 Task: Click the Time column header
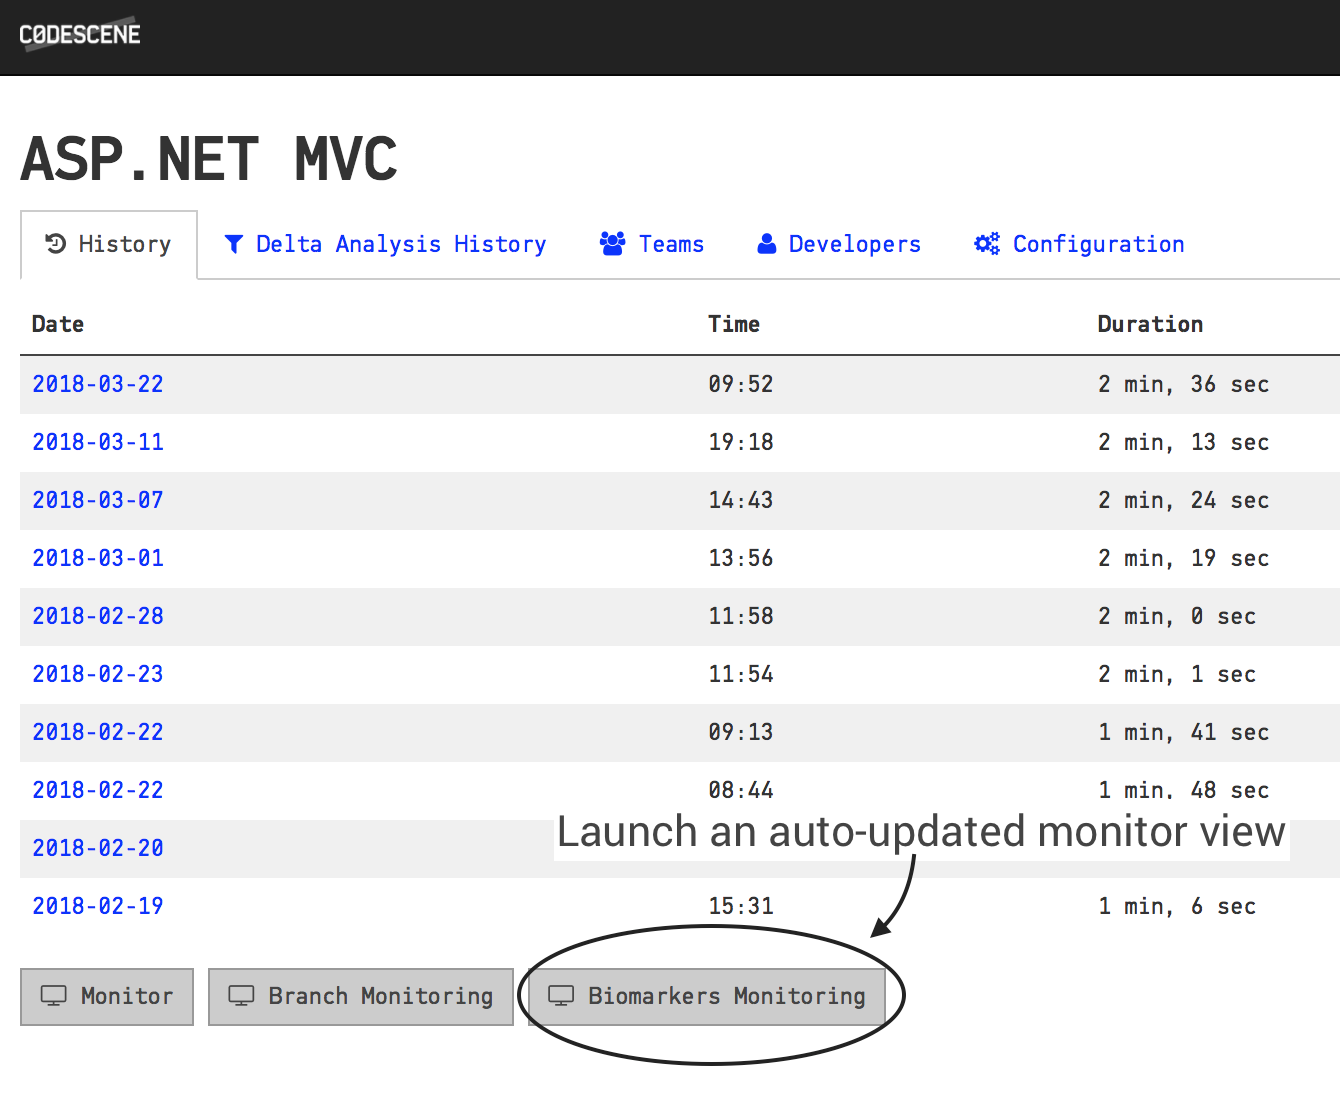coord(734,324)
